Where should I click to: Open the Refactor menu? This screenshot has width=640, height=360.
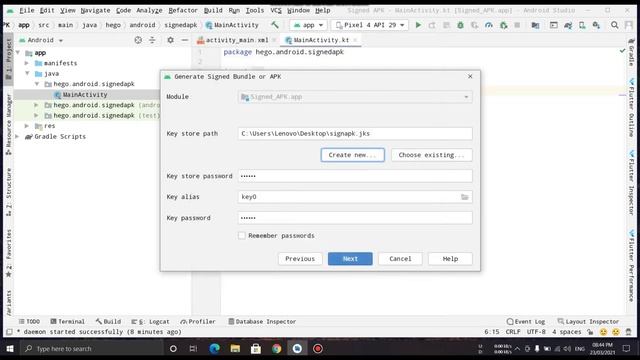(183, 10)
